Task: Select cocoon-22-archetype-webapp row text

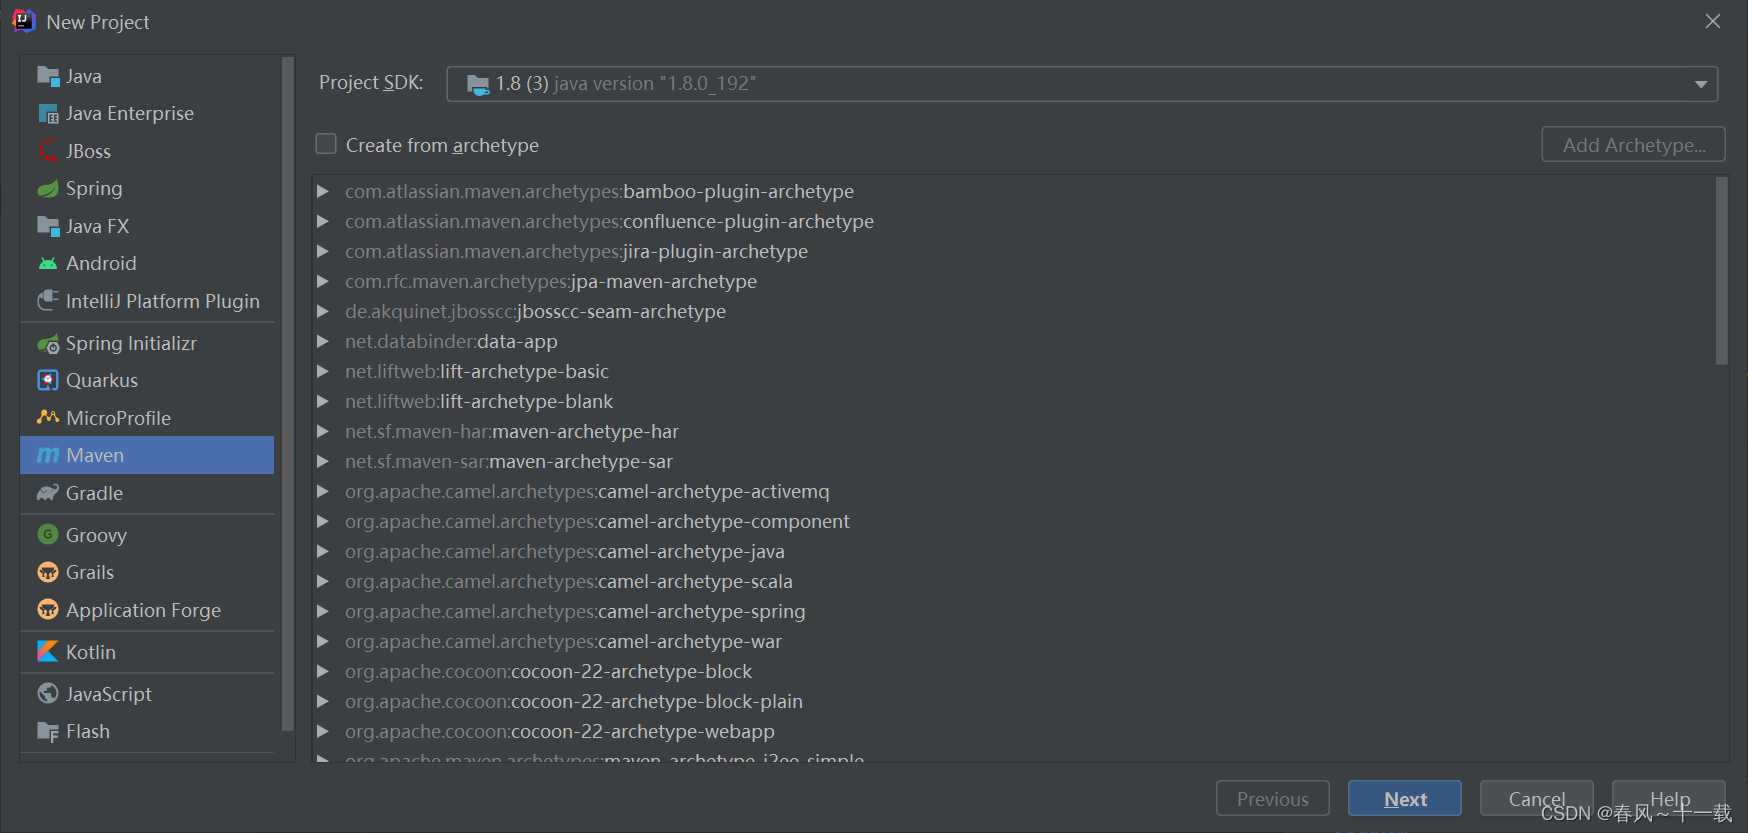Action: (x=560, y=732)
